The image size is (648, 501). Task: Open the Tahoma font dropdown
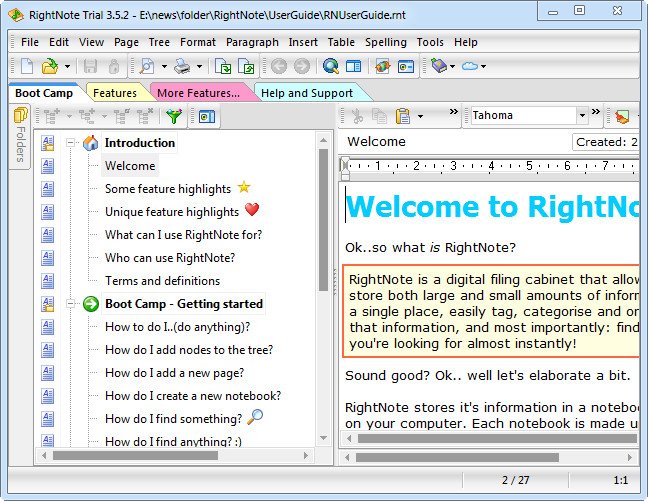pos(582,115)
